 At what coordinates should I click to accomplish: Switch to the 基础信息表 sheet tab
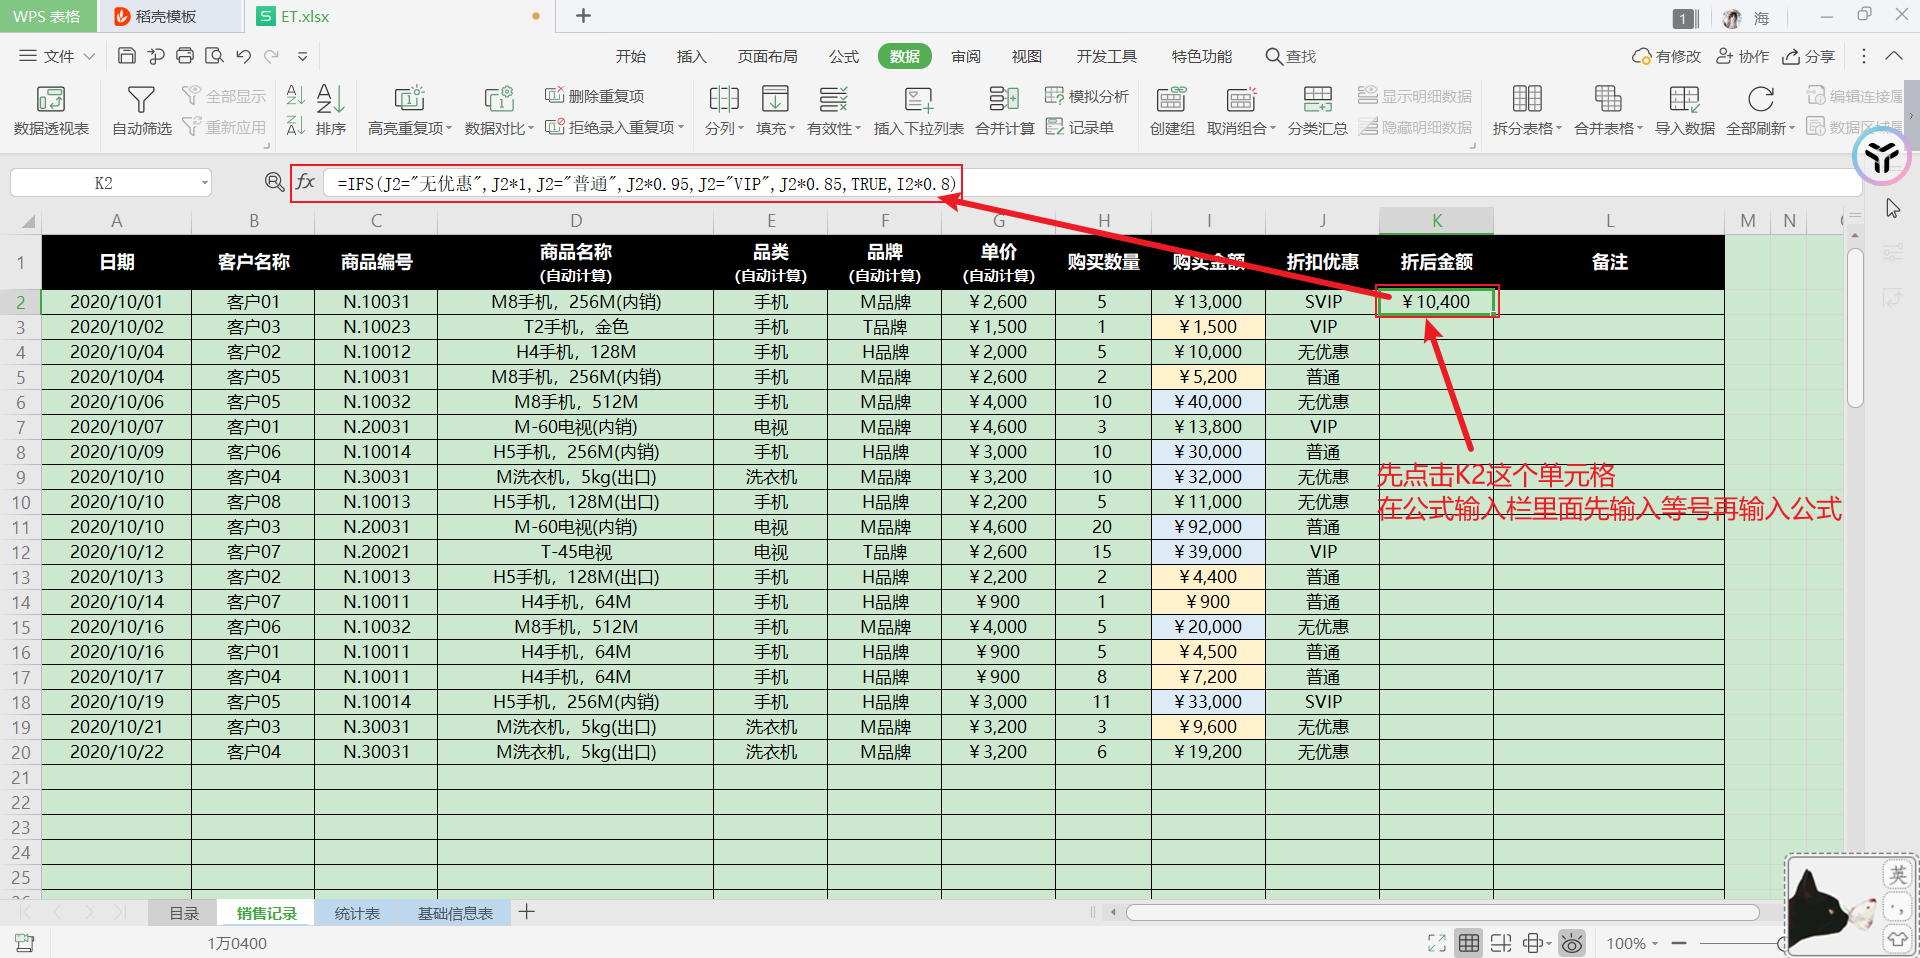tap(455, 913)
